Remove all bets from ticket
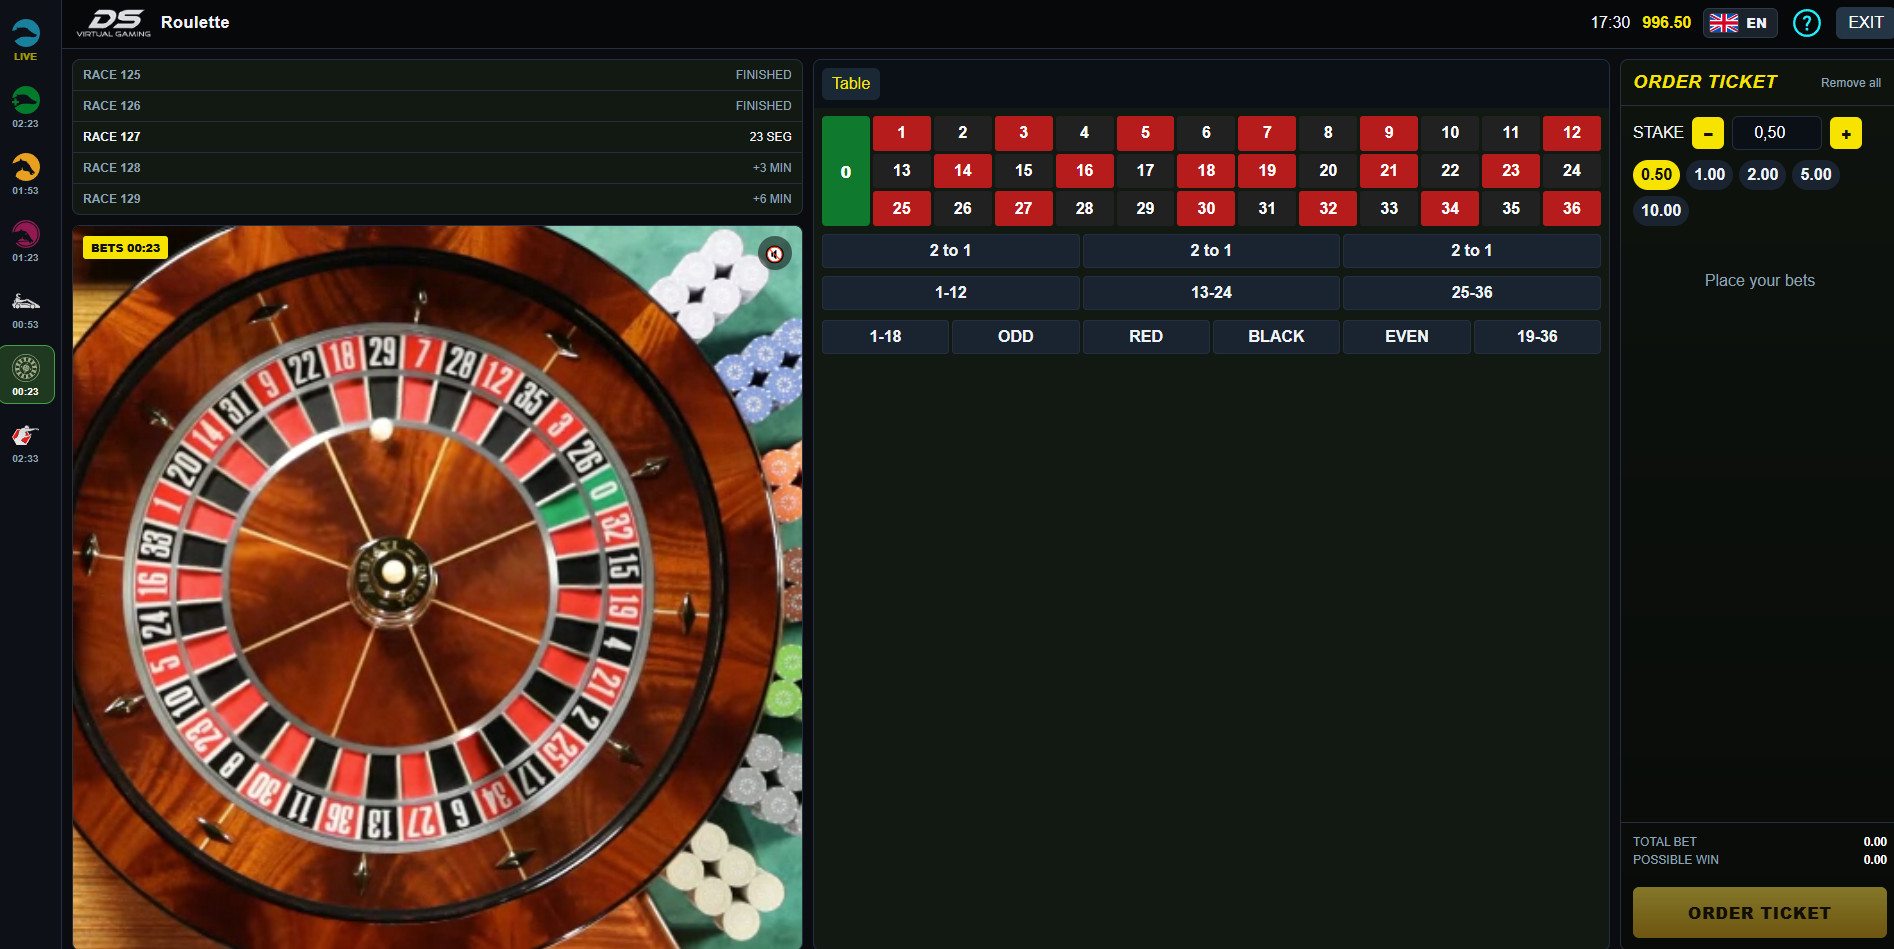 [x=1851, y=83]
